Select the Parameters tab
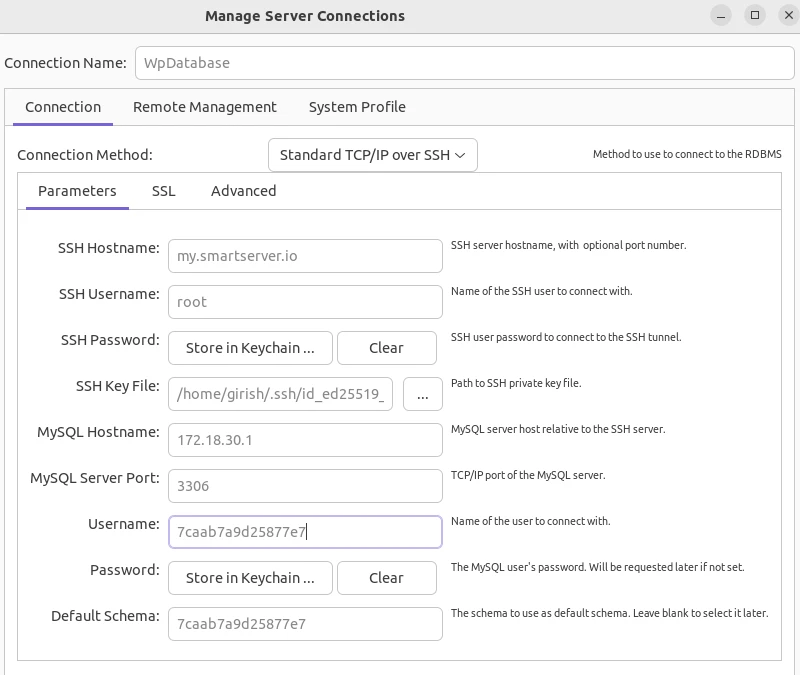 (x=77, y=190)
